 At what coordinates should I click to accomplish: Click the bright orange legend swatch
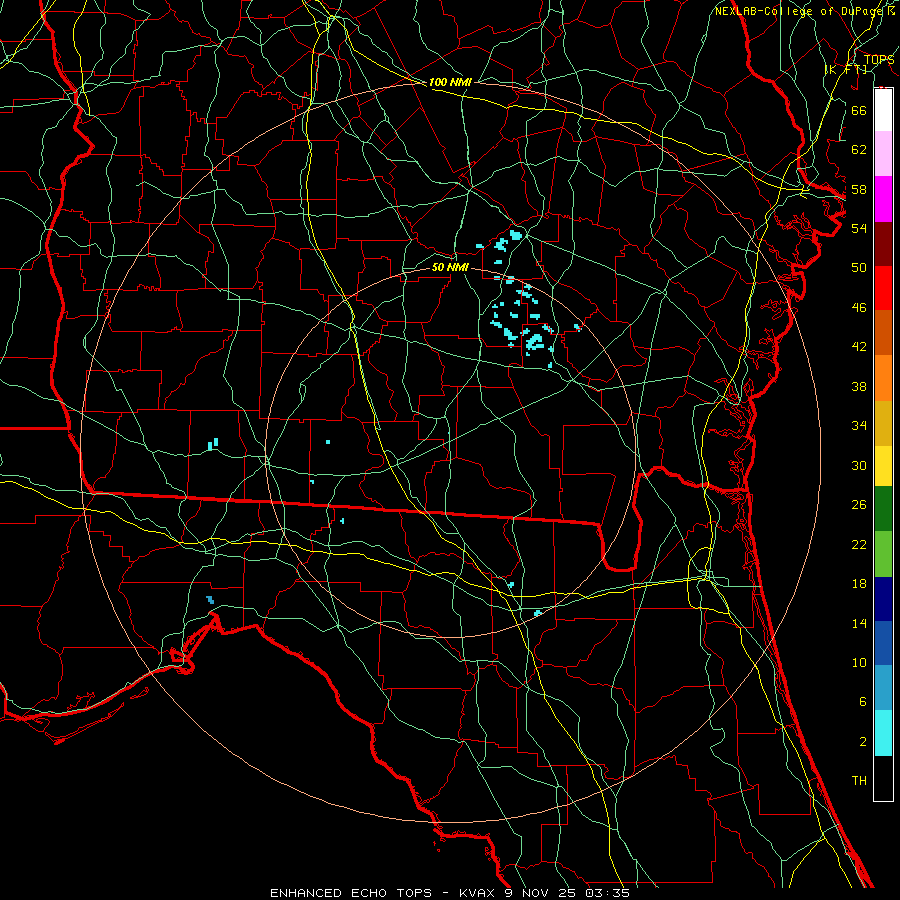pyautogui.click(x=883, y=378)
